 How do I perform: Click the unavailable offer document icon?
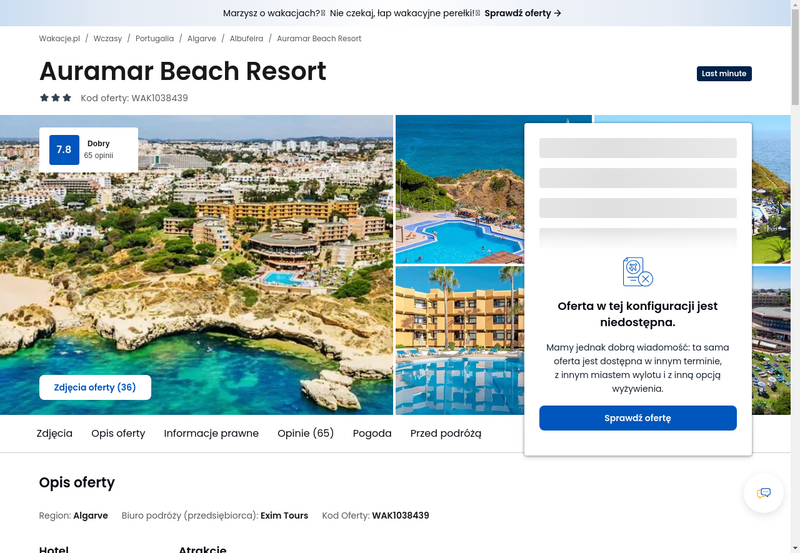(x=638, y=272)
